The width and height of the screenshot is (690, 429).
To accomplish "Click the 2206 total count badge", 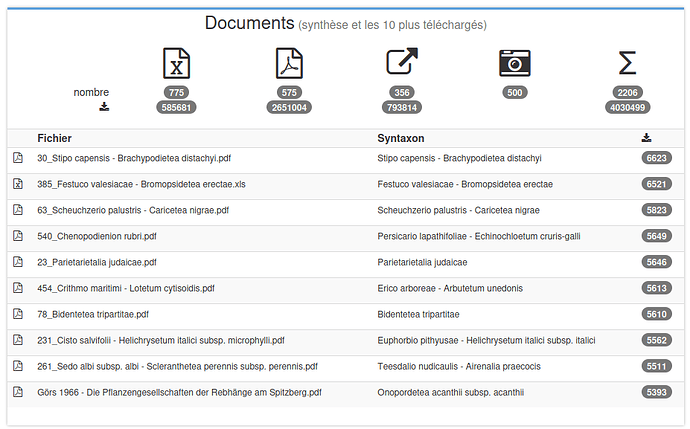I will click(x=627, y=92).
